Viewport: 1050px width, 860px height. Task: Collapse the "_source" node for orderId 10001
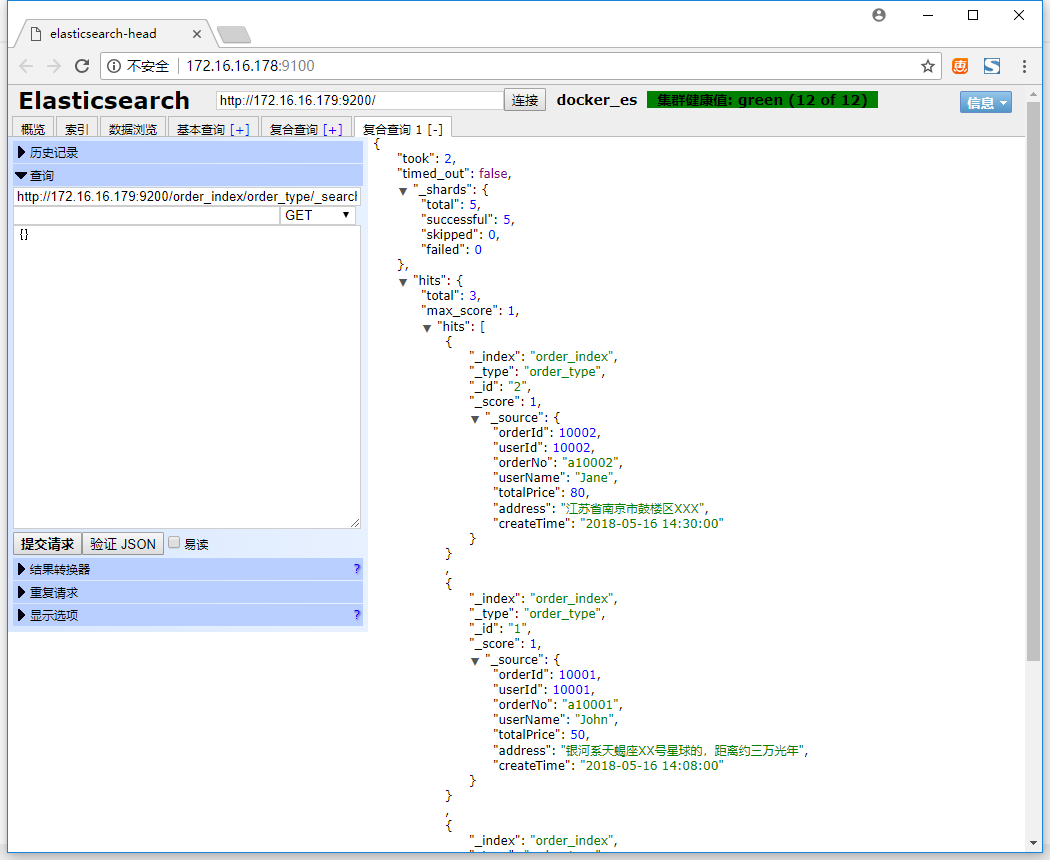coord(475,661)
